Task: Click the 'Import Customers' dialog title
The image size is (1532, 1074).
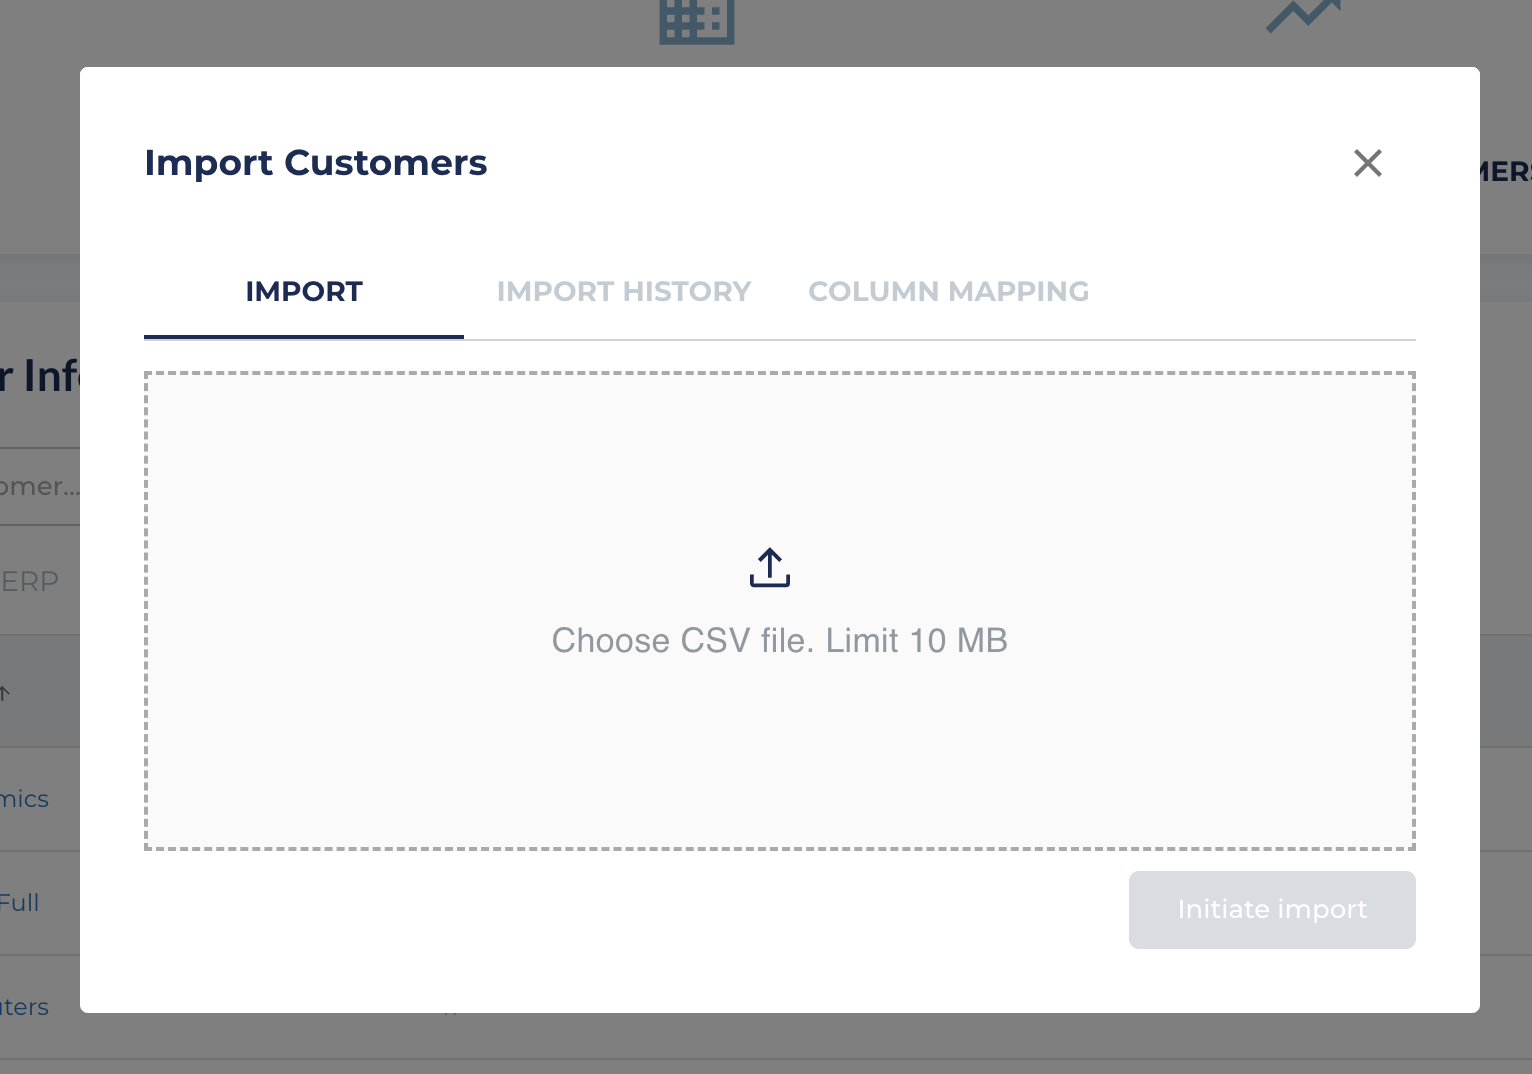Action: (x=316, y=163)
